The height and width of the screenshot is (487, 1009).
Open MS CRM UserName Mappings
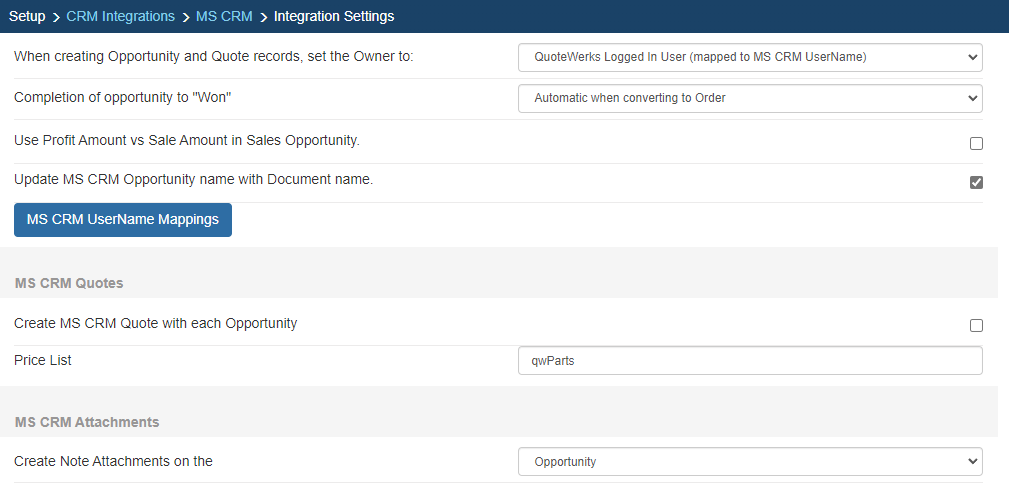click(x=123, y=220)
